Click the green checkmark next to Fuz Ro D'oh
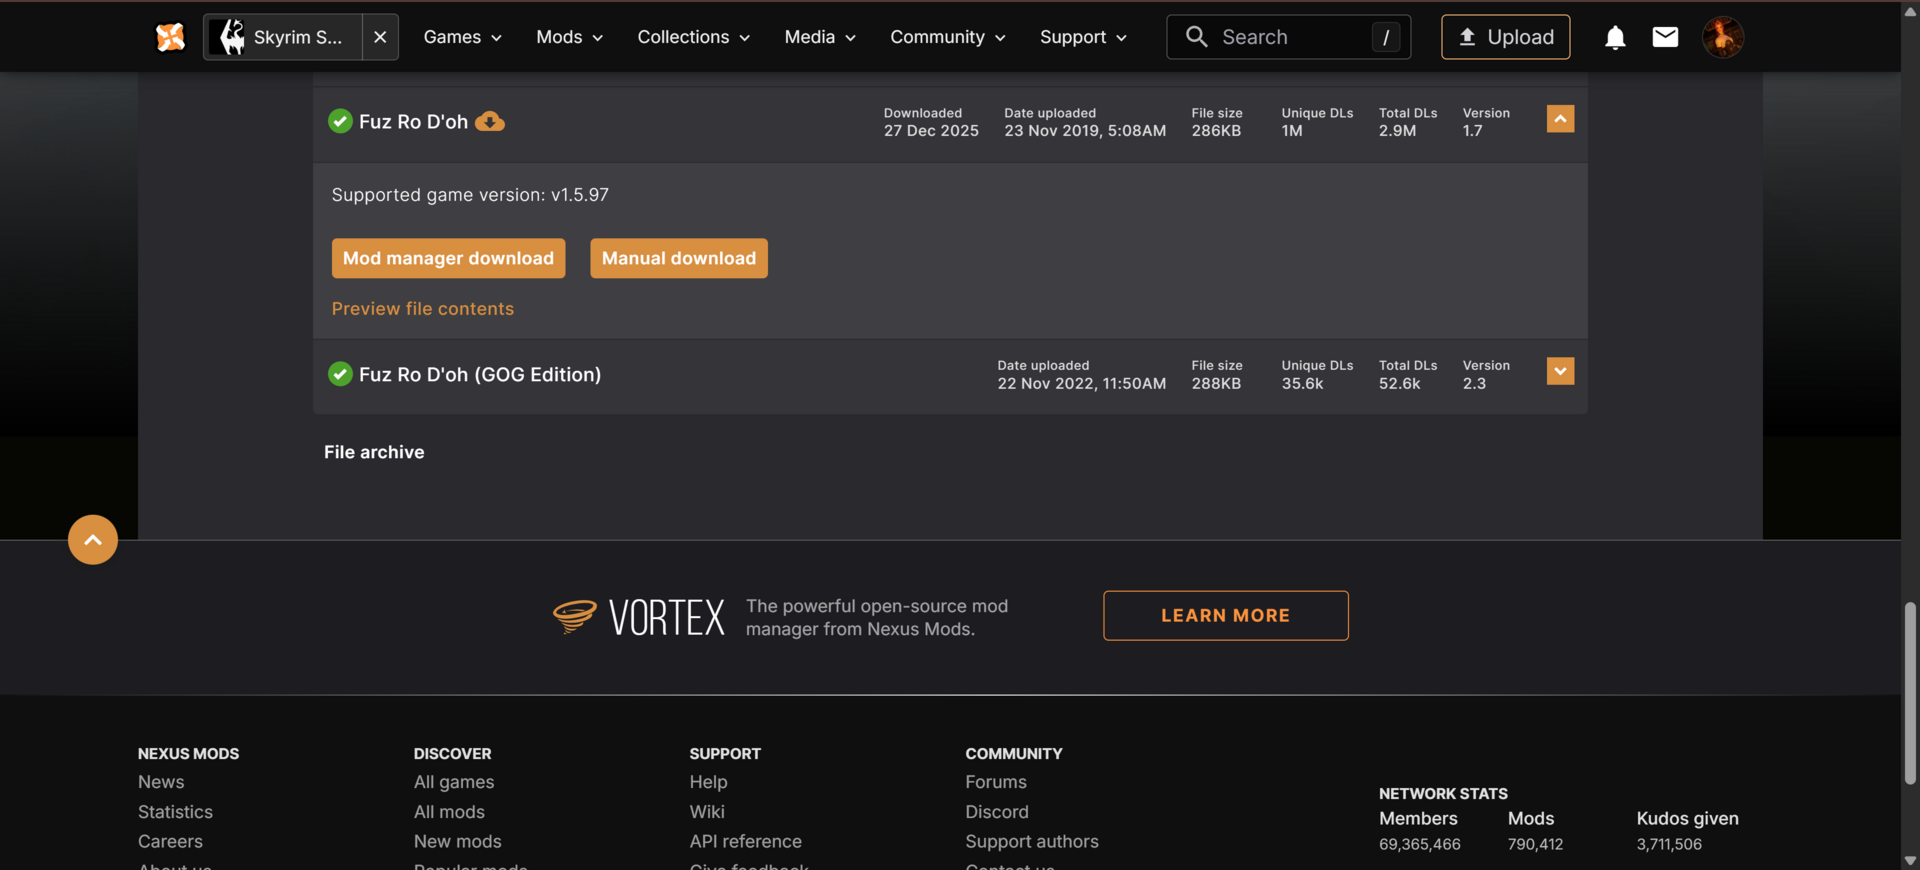The width and height of the screenshot is (1920, 870). [340, 121]
